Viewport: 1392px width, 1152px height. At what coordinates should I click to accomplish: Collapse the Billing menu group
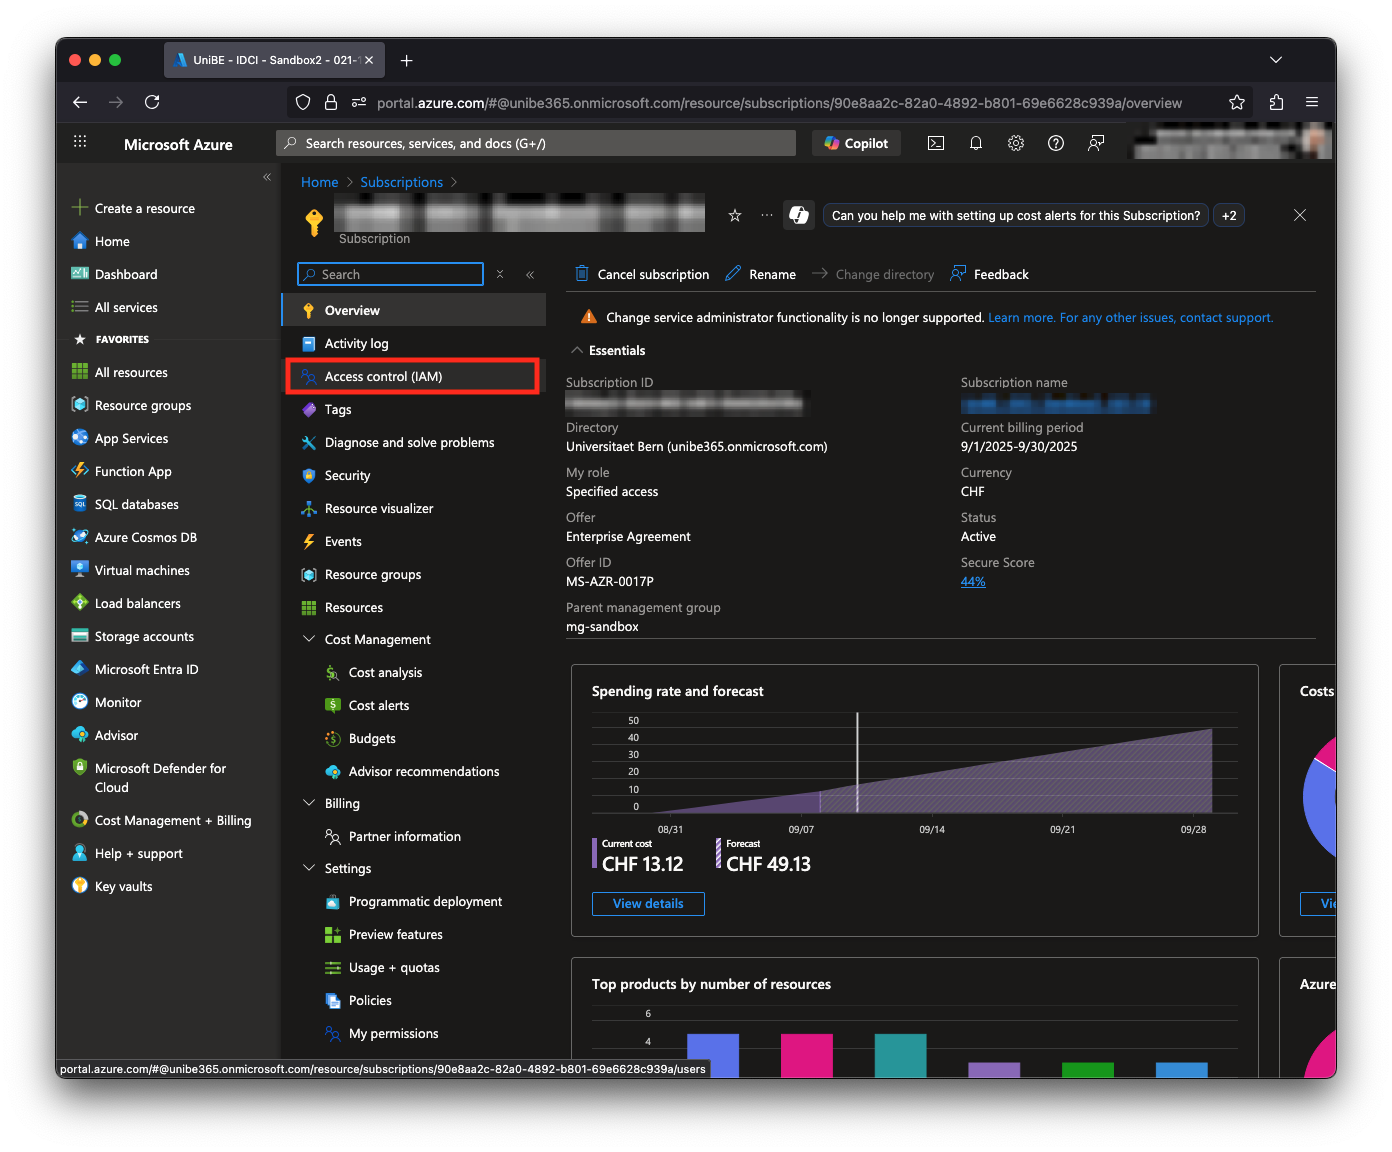(x=309, y=803)
